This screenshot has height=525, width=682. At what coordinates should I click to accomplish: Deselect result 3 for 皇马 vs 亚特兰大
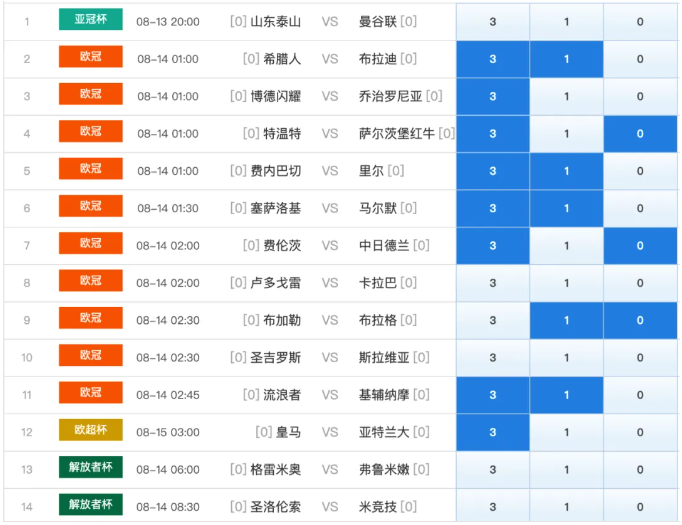click(x=493, y=432)
